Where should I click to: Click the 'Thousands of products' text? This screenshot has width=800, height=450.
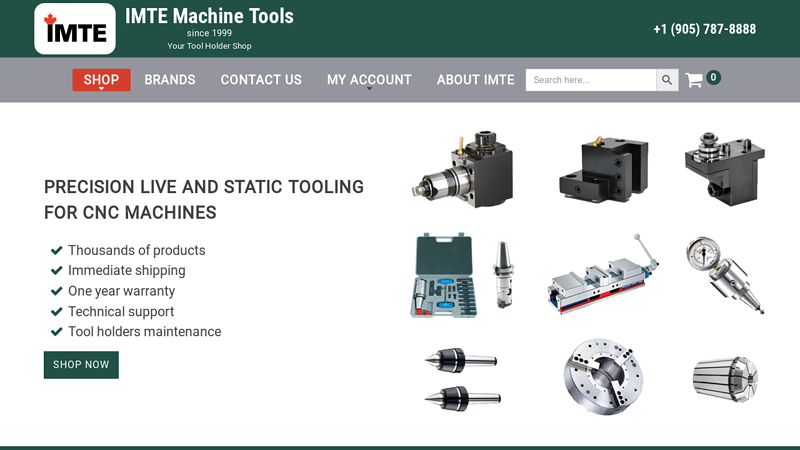[x=137, y=251]
